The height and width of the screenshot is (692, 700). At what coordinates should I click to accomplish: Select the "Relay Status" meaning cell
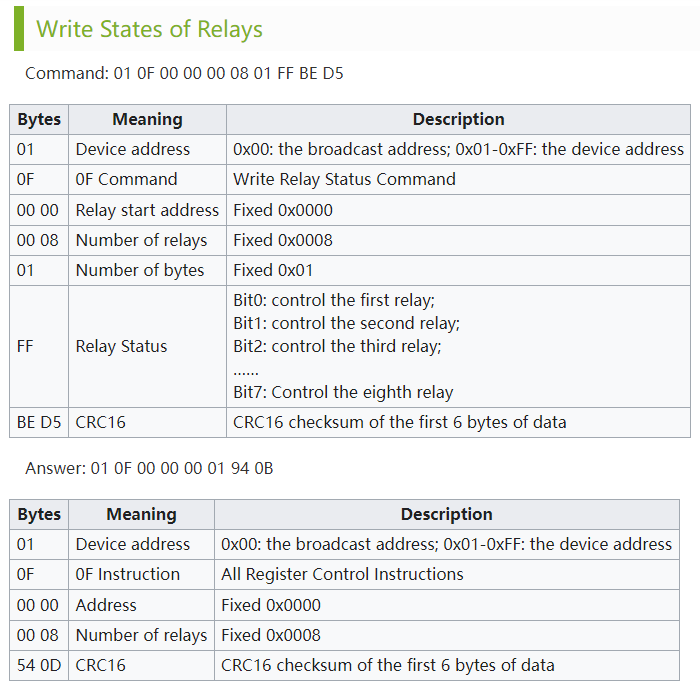(121, 346)
